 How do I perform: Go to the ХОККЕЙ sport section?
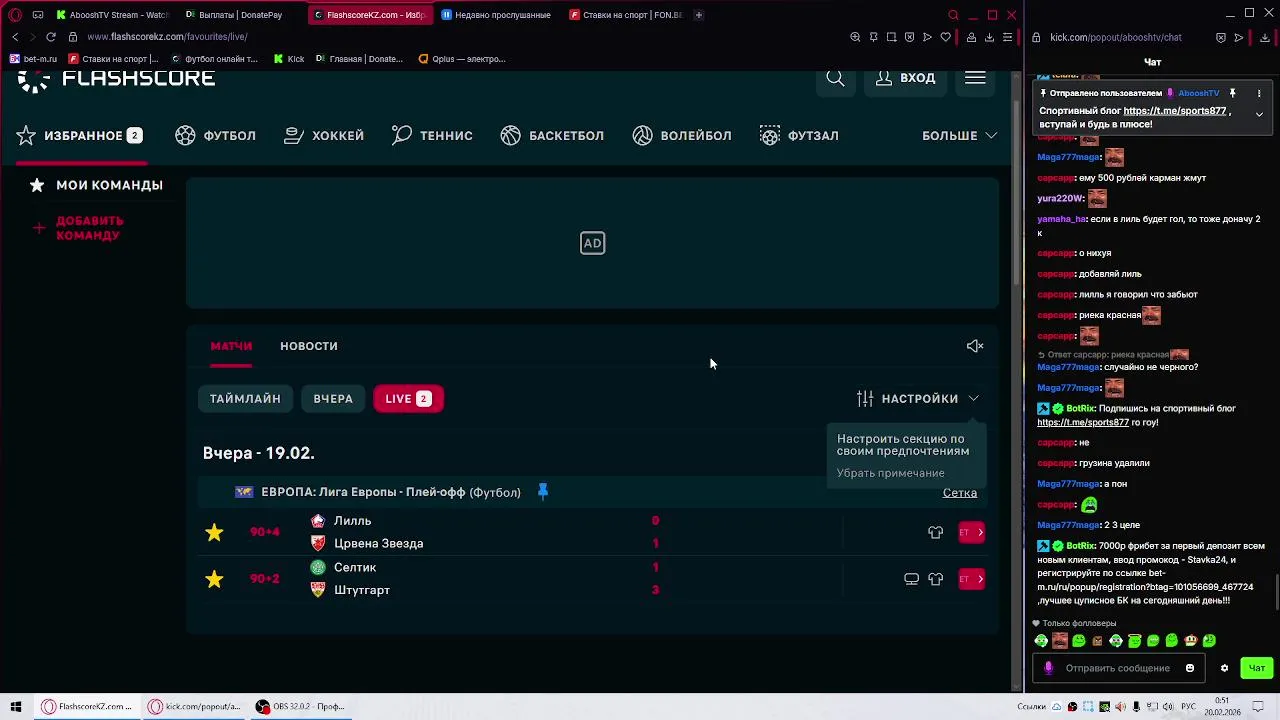(324, 135)
